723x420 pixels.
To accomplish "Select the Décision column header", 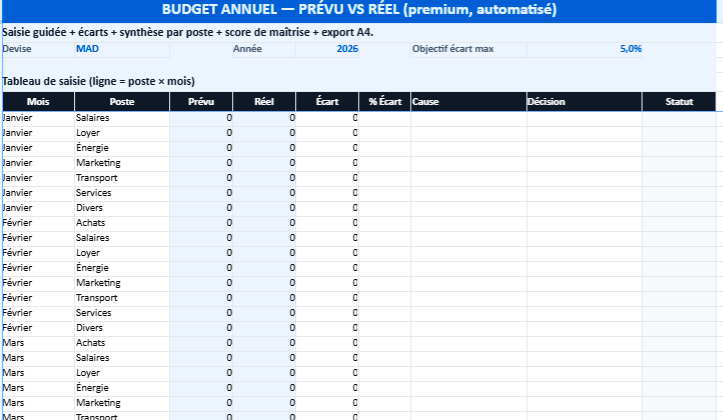I will pos(583,102).
